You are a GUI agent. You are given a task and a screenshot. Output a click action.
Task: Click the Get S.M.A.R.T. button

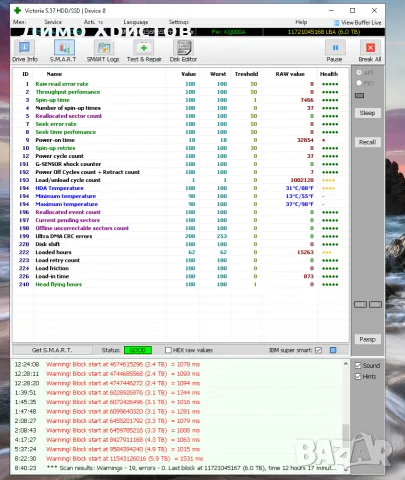[52, 350]
